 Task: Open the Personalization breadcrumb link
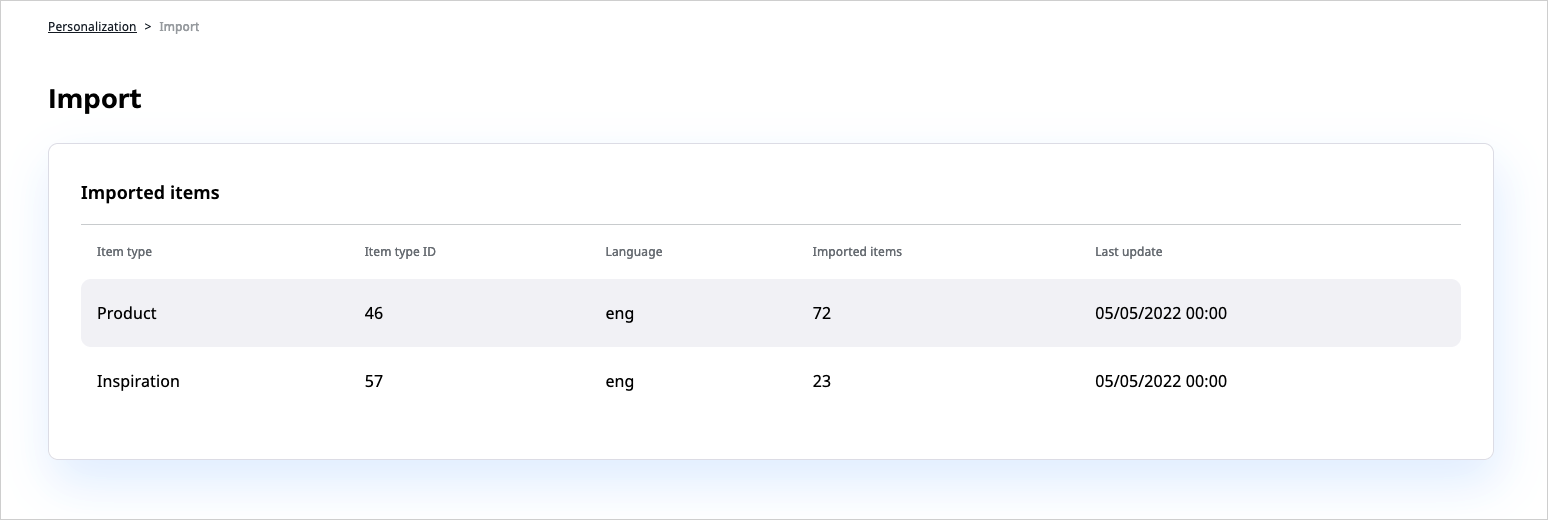coord(92,27)
